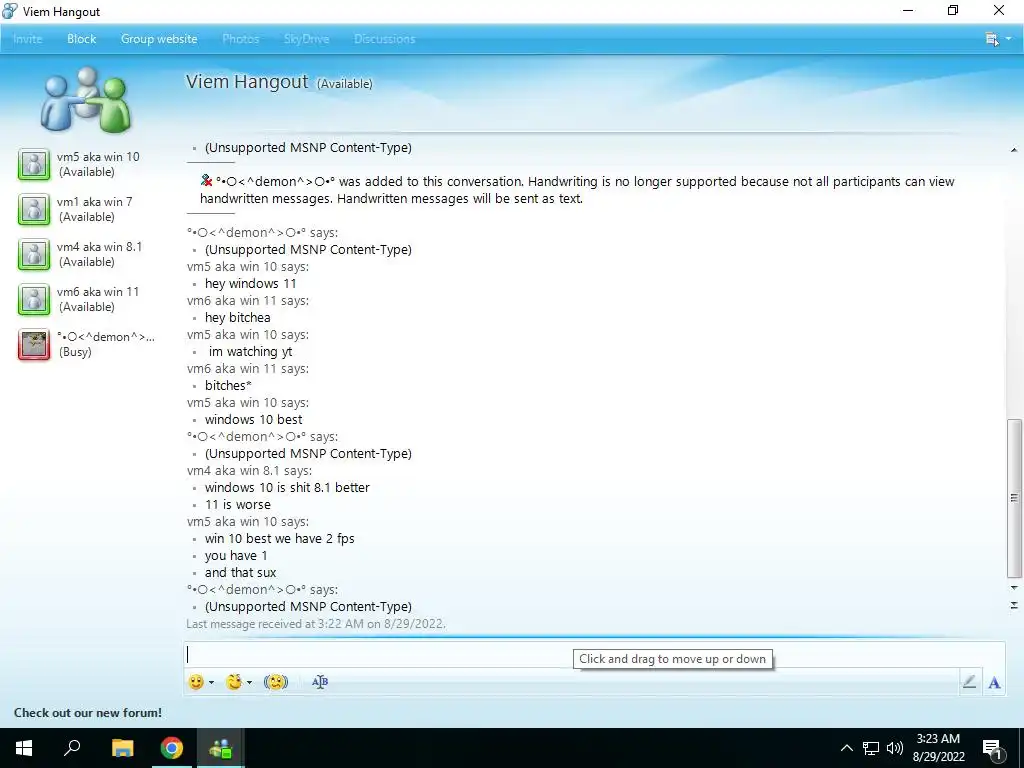Open the Windows Start menu
This screenshot has height=768, width=1024.
pos(24,748)
